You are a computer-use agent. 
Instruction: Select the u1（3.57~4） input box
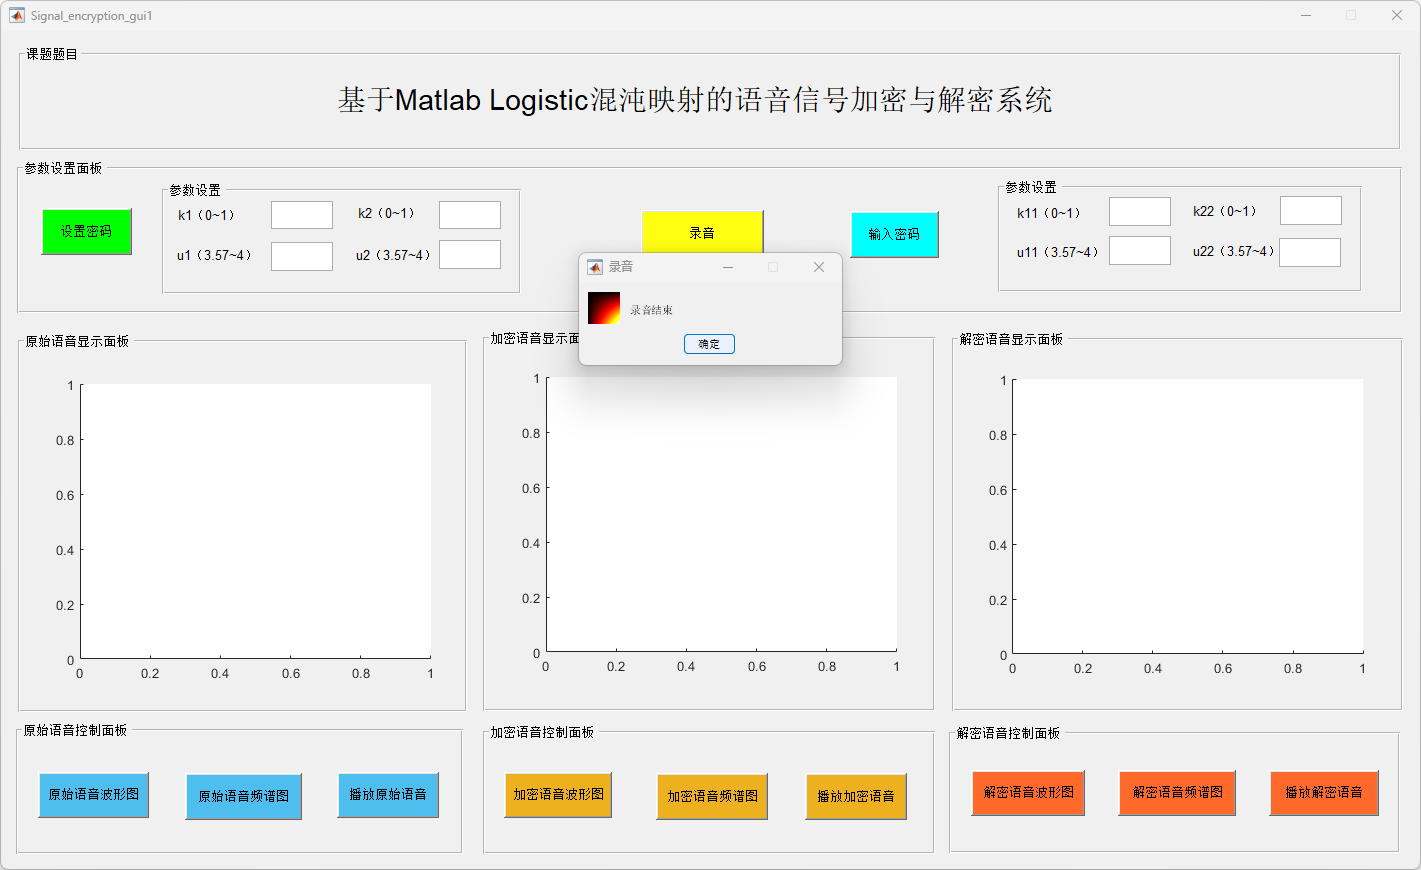pos(302,256)
